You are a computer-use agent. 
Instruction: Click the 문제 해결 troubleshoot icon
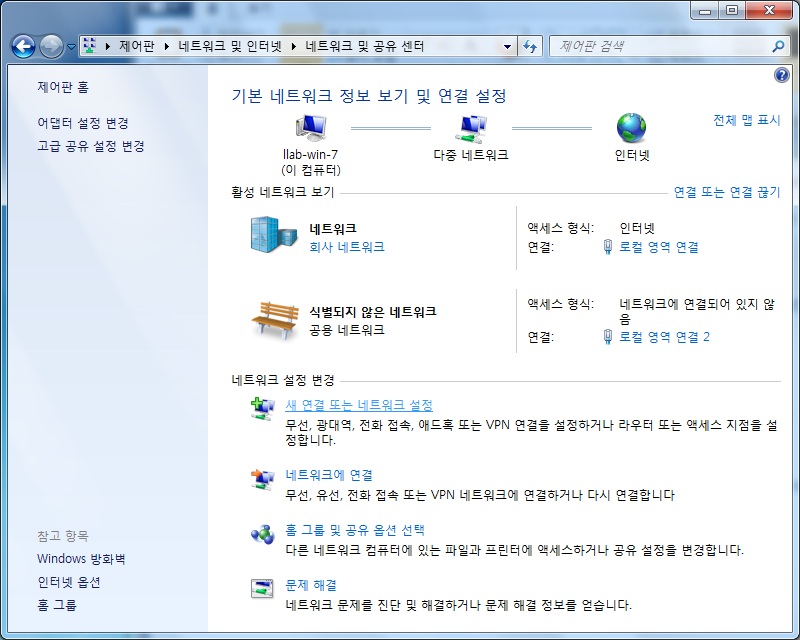point(263,589)
